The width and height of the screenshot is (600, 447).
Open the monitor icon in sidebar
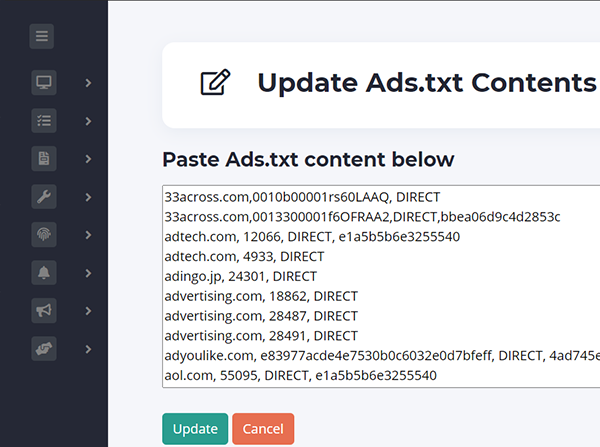(44, 82)
